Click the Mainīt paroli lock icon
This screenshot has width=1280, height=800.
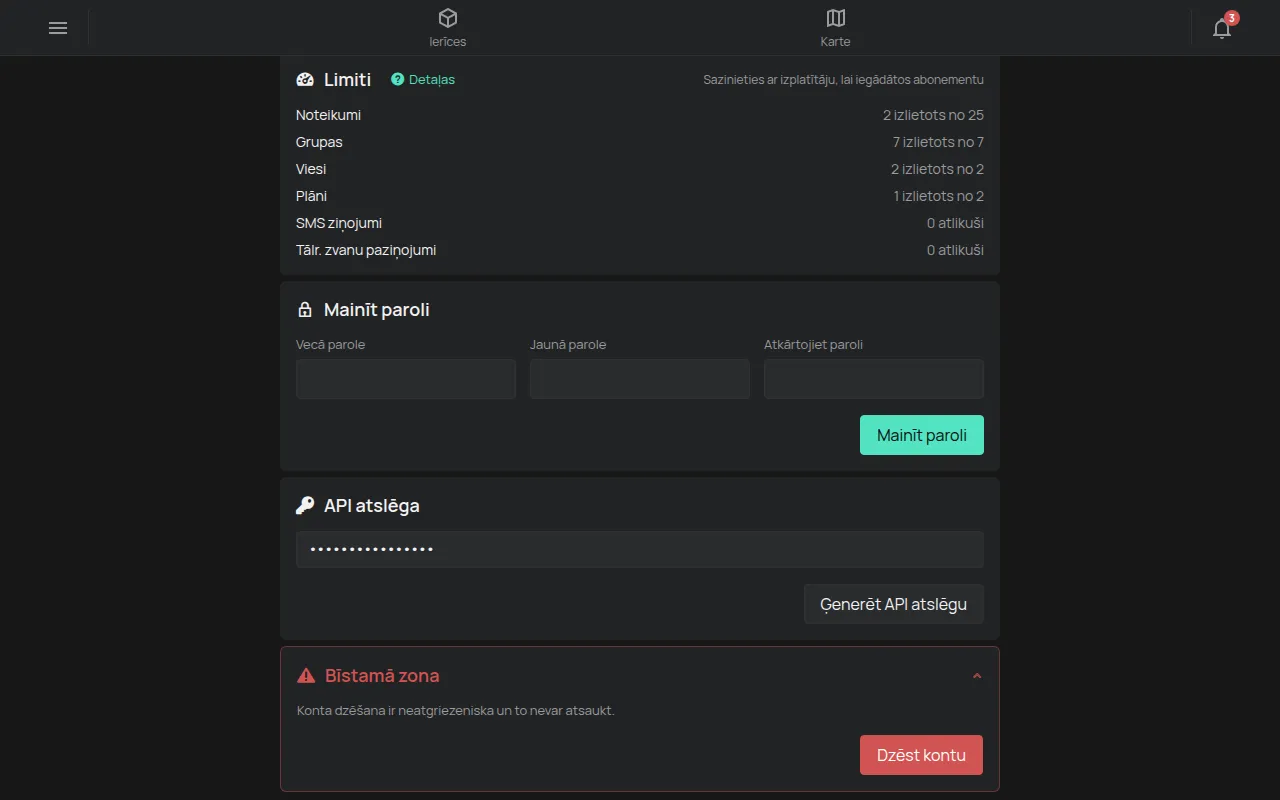tap(305, 310)
